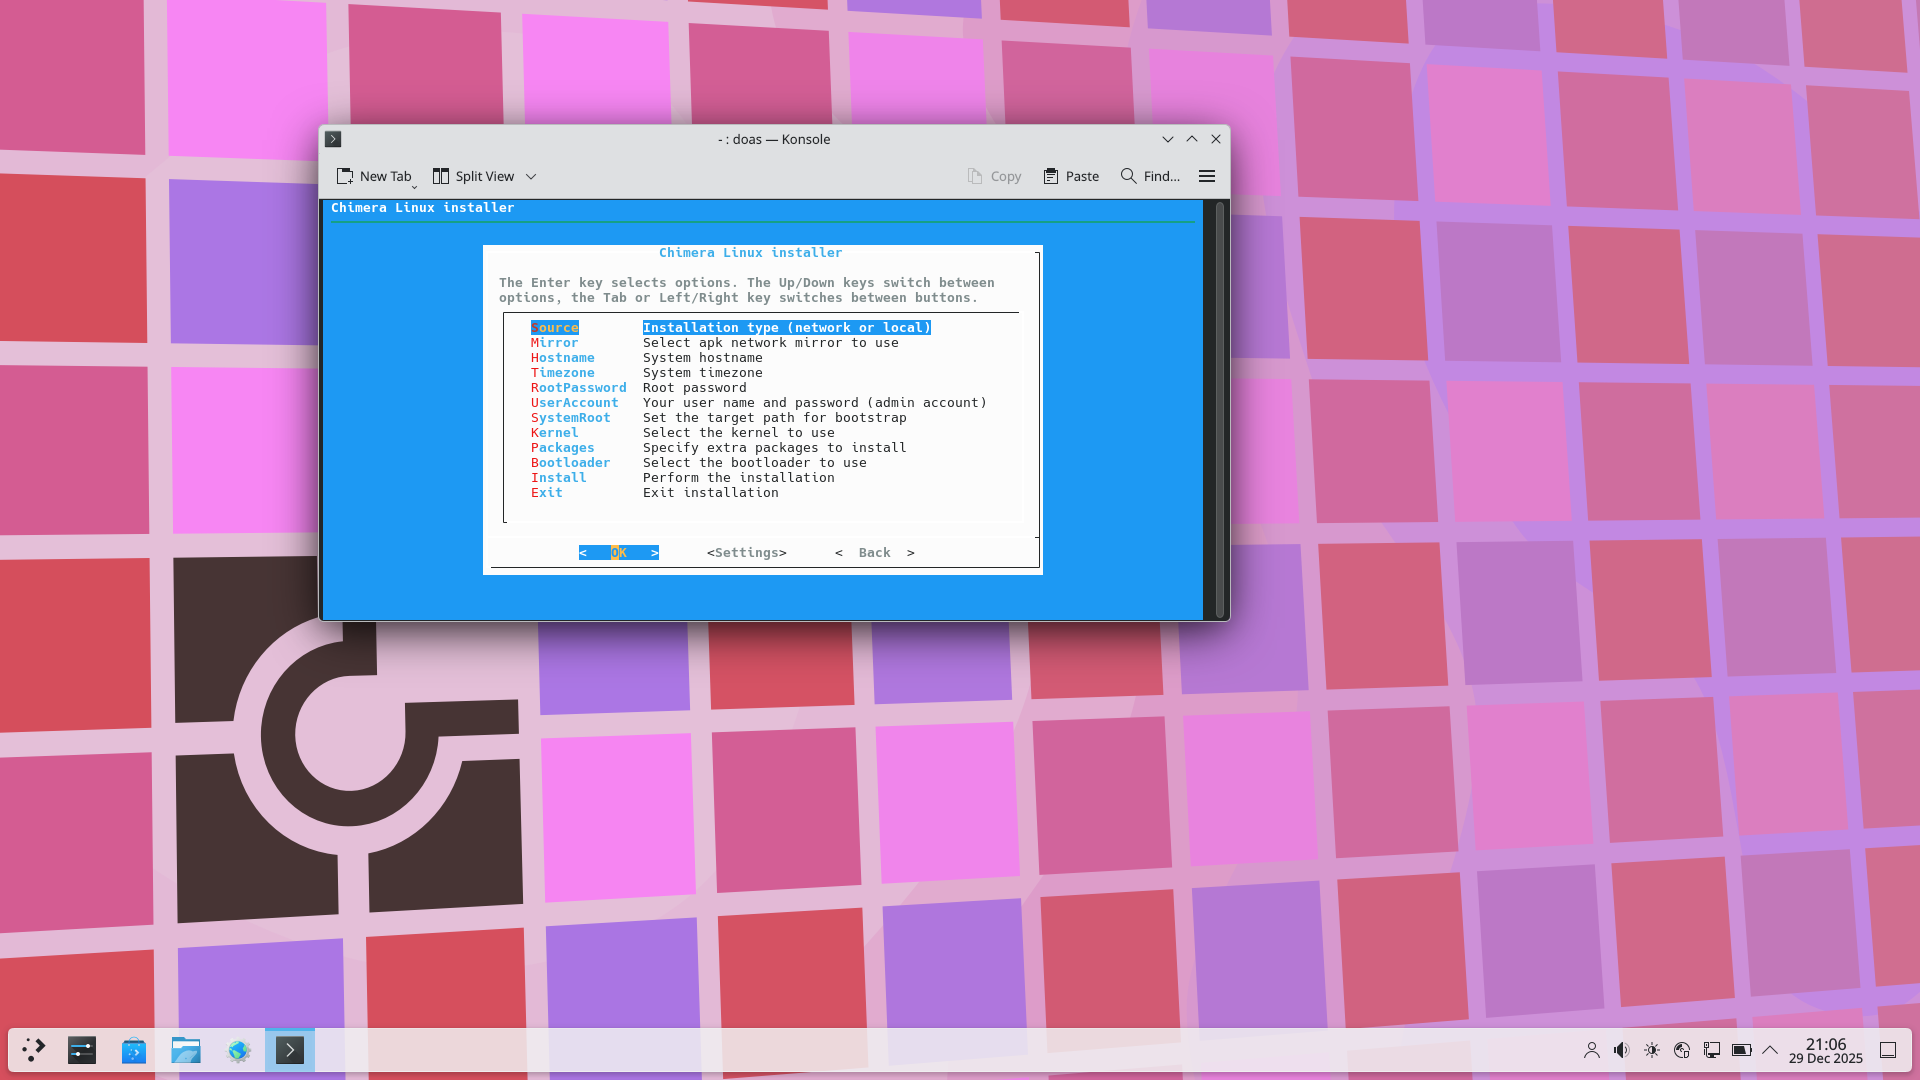Viewport: 1920px width, 1080px height.
Task: Expand hidden system tray icons arrow
Action: tap(1770, 1050)
